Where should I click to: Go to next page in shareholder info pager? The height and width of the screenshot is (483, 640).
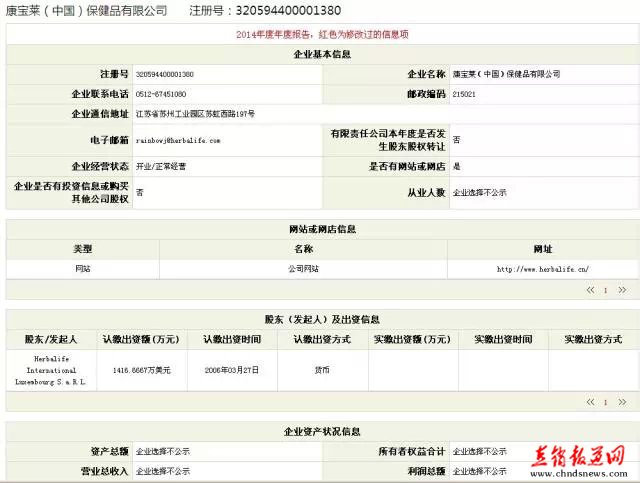pos(622,402)
